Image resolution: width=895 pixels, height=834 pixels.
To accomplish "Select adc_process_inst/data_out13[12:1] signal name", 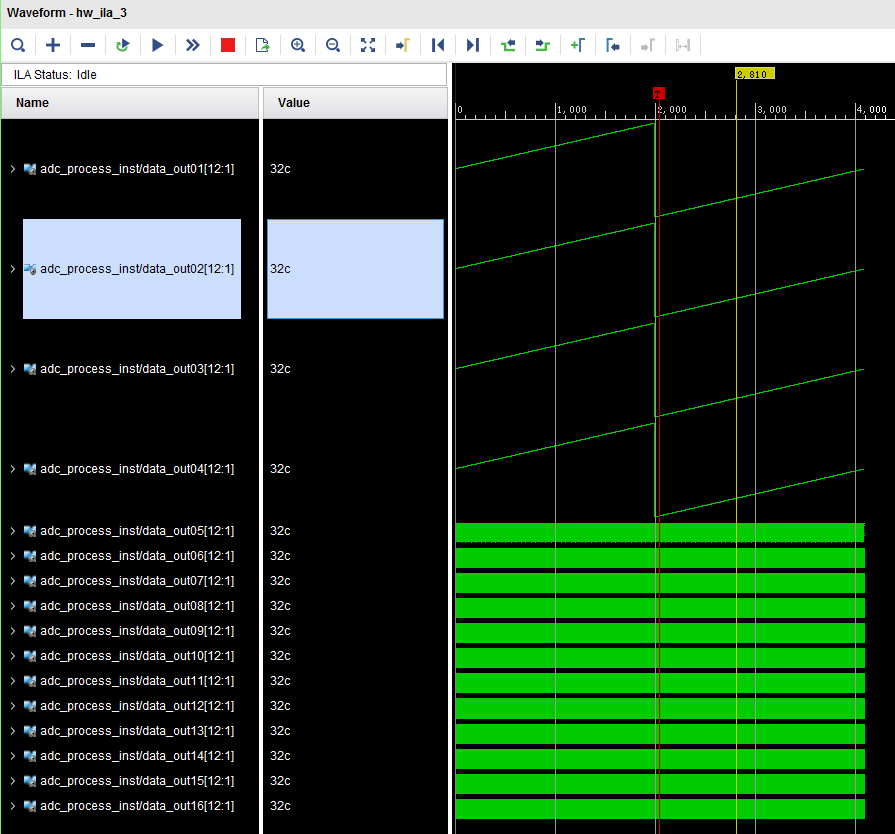I will point(137,731).
